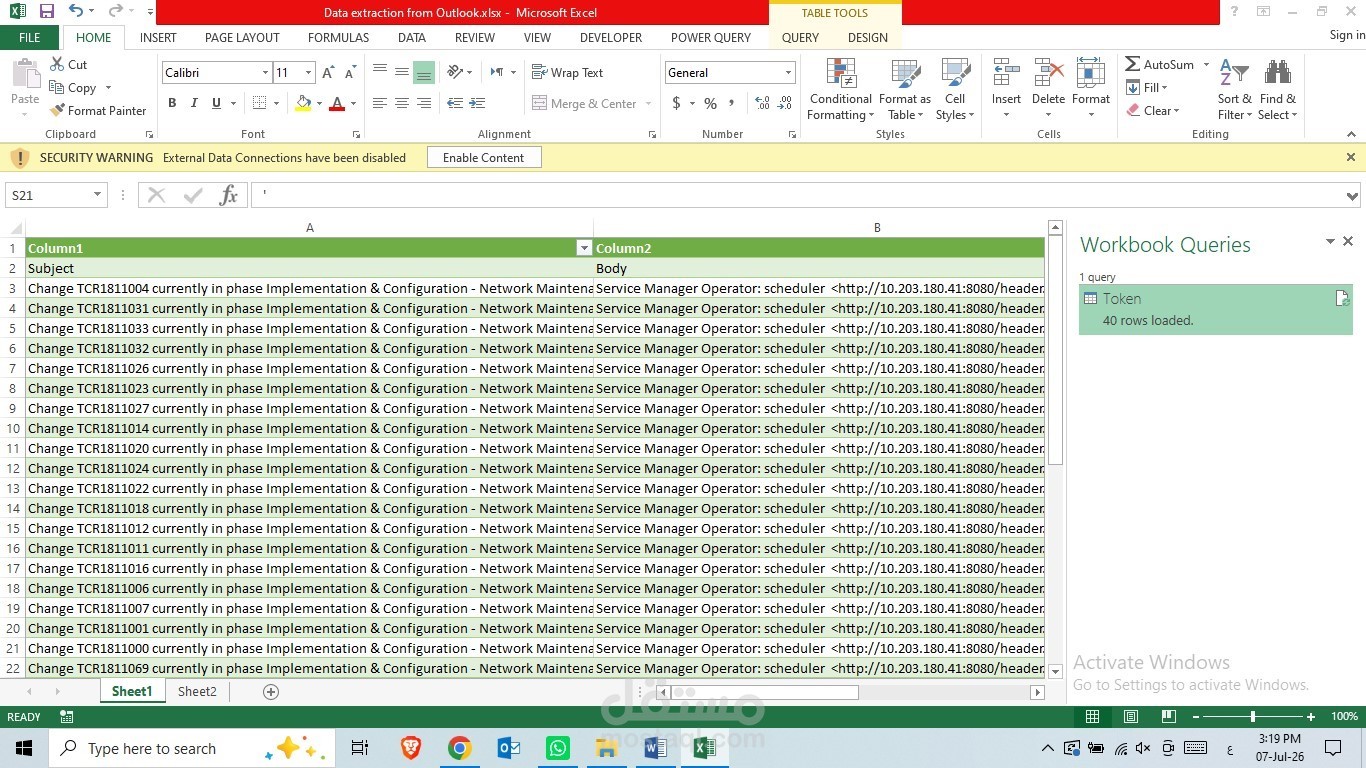
Task: Open the Font size dropdown showing 11
Action: pos(308,73)
